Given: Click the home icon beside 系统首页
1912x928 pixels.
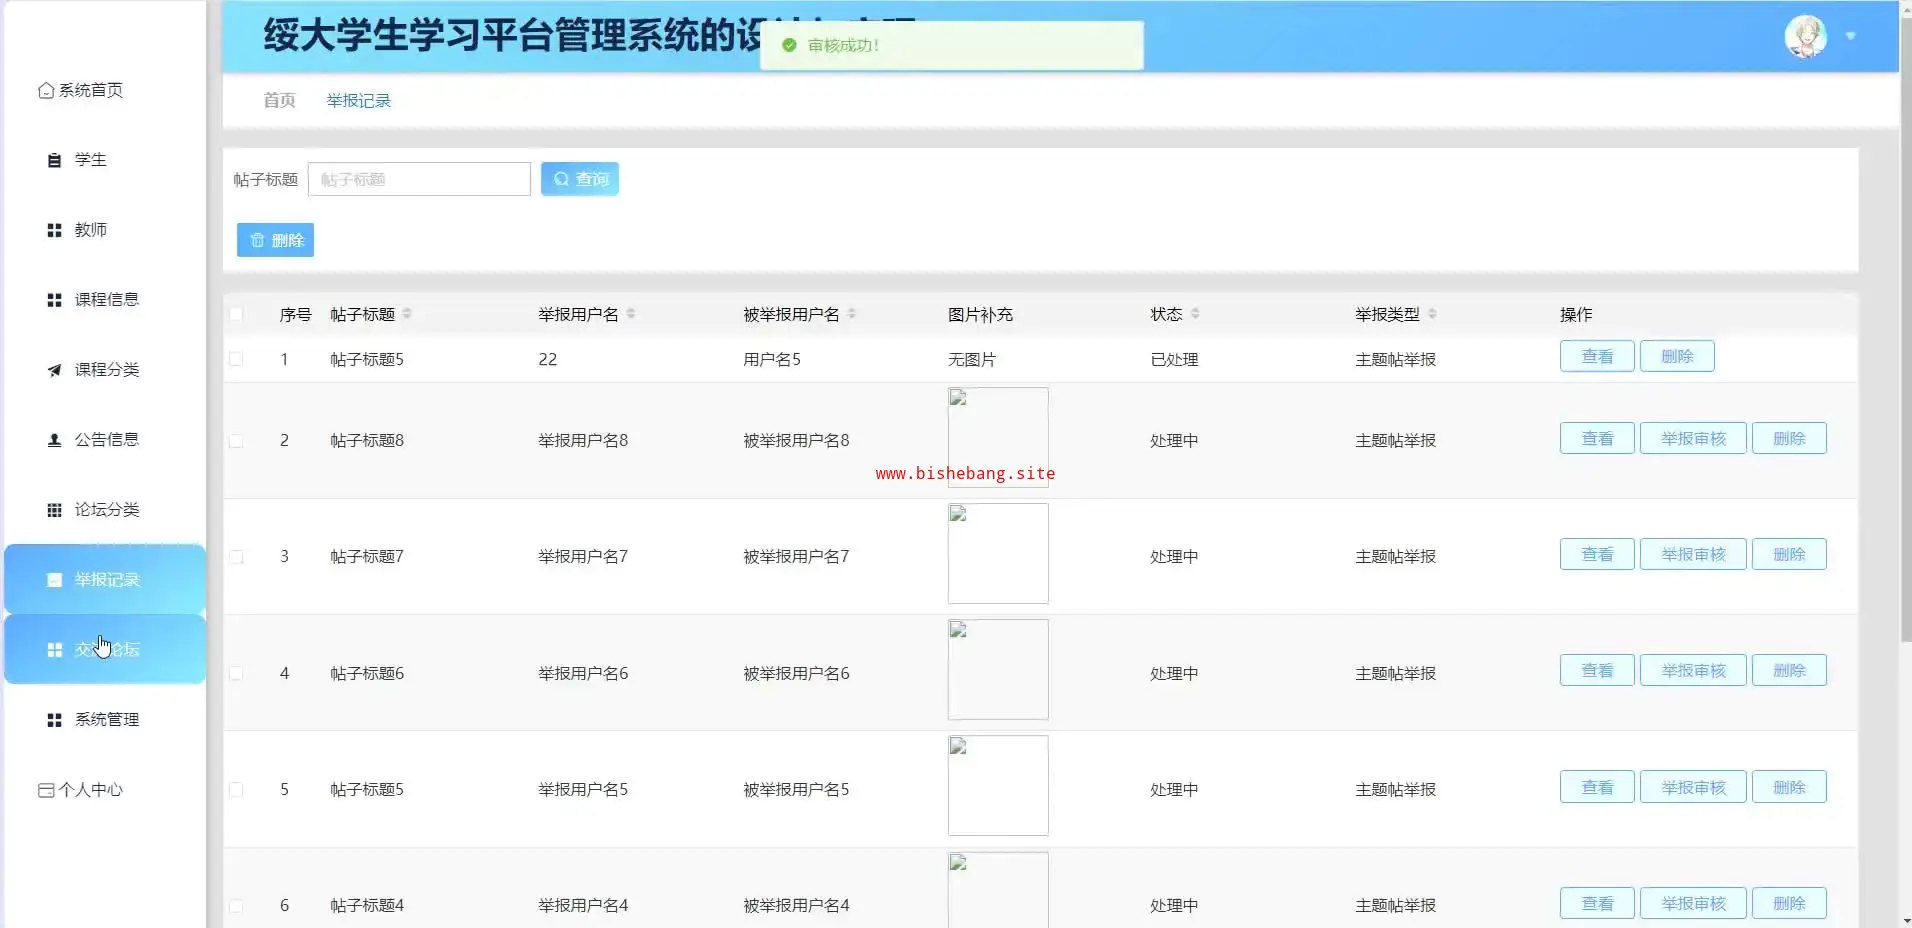Looking at the screenshot, I should (46, 91).
